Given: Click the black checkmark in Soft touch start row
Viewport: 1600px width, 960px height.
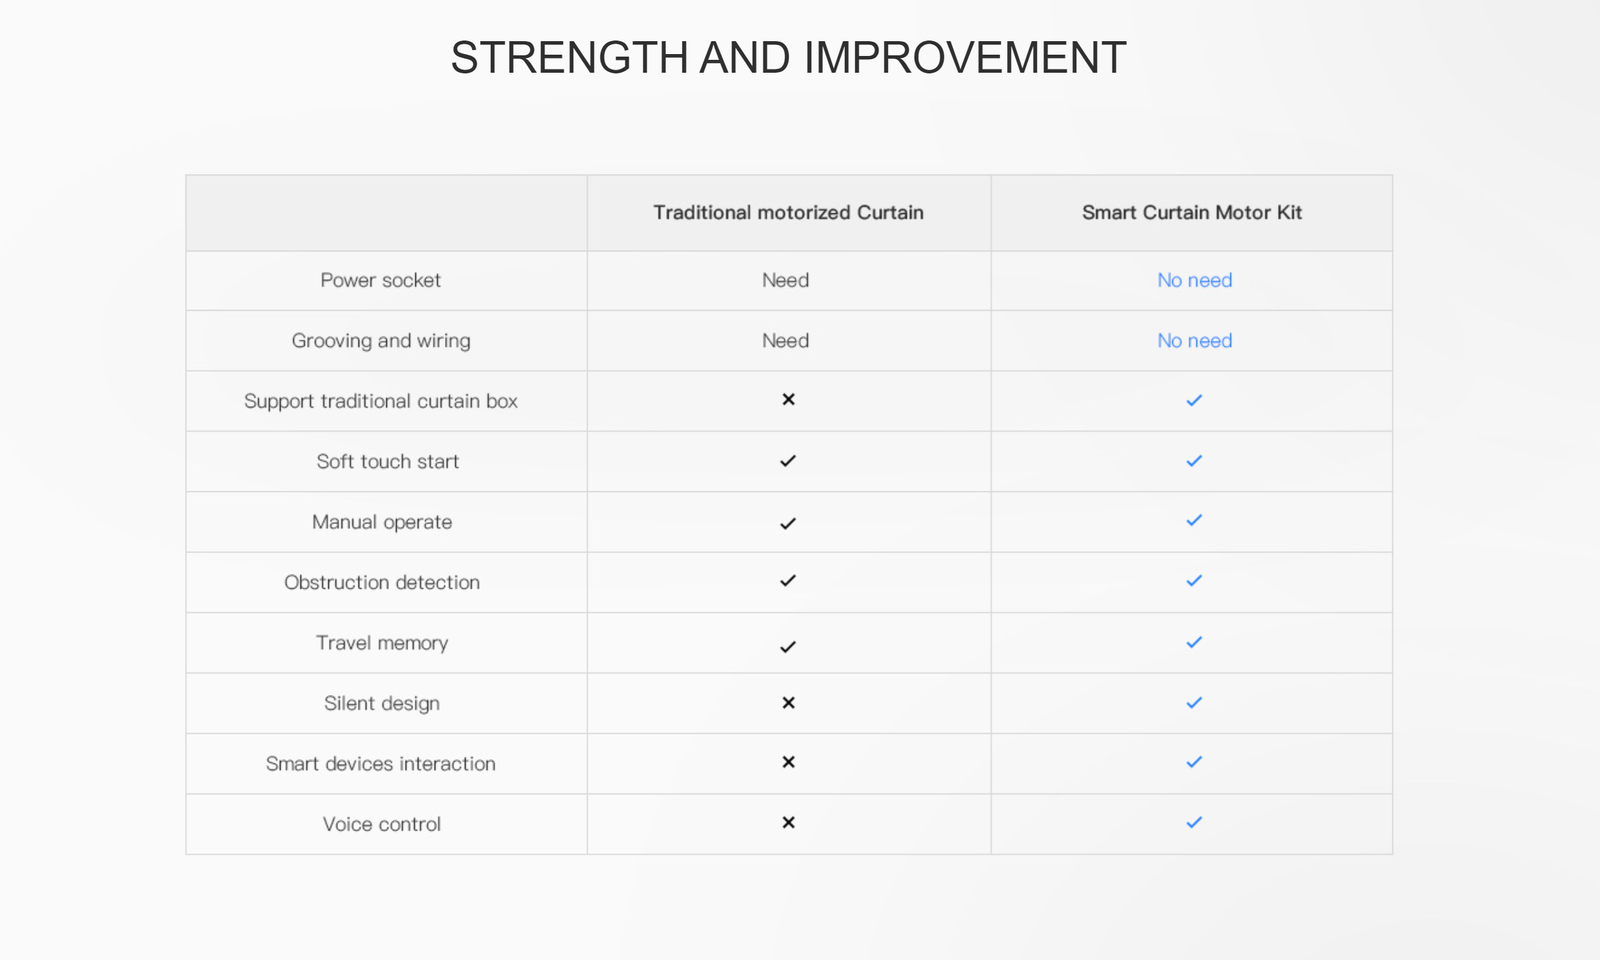Looking at the screenshot, I should pos(788,461).
